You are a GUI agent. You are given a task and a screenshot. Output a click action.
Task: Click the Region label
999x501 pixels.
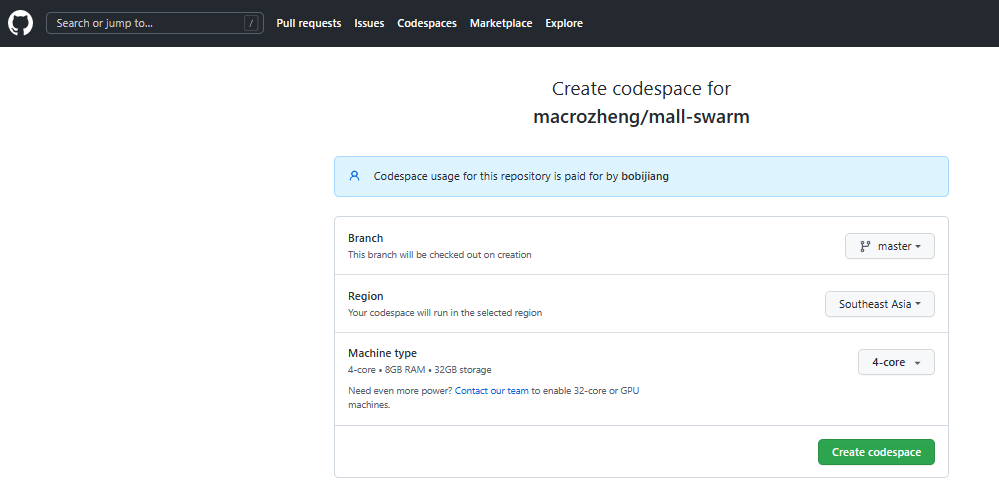point(365,296)
